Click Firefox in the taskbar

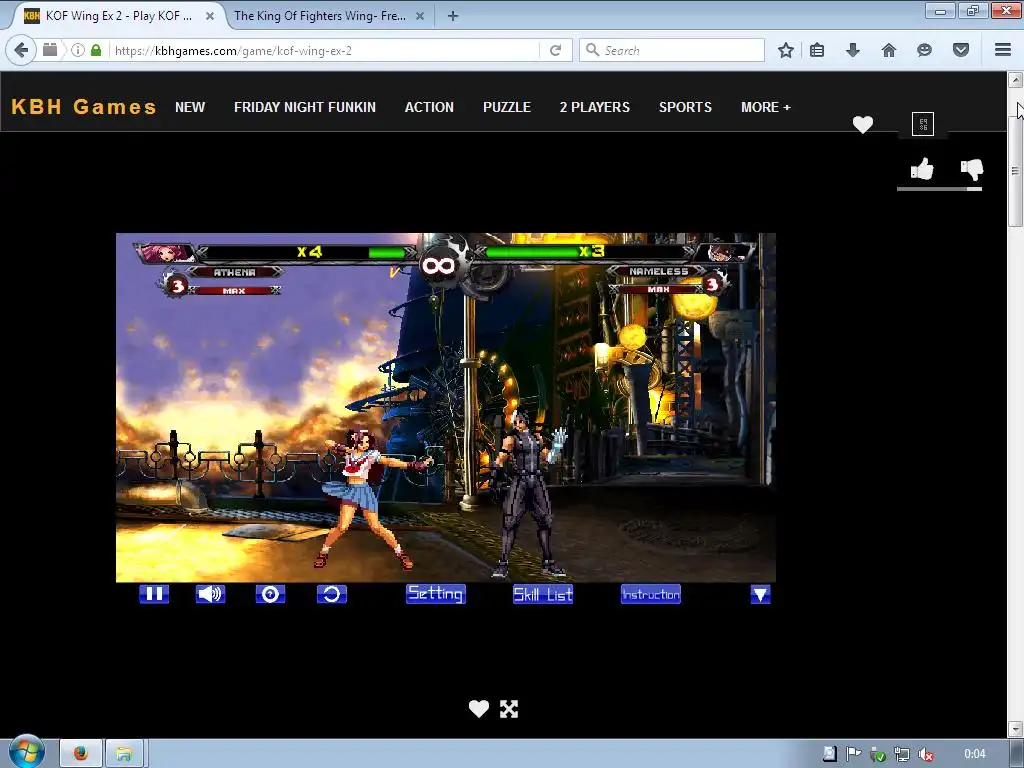[81, 754]
